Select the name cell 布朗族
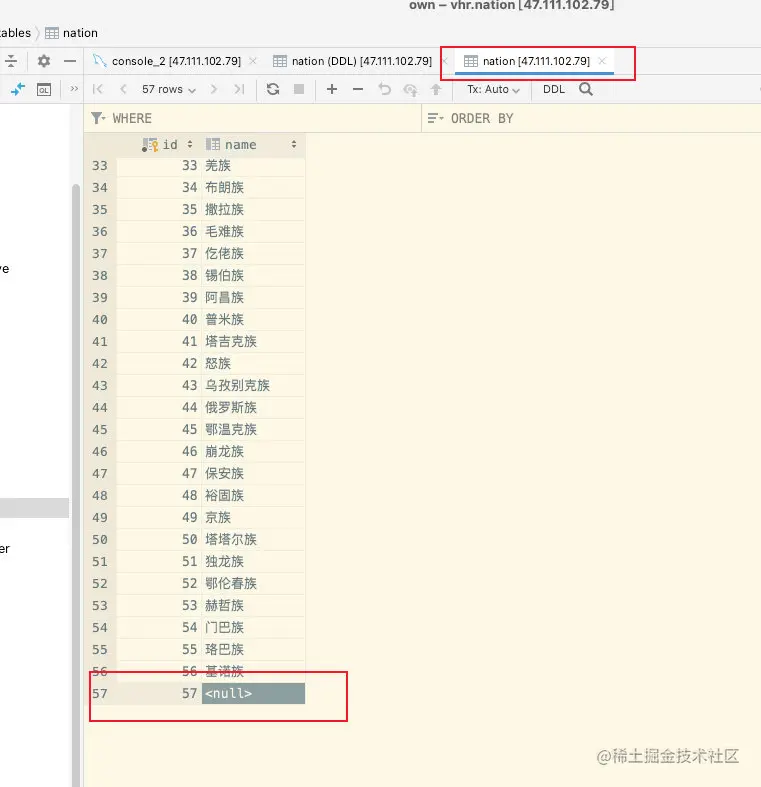 253,187
